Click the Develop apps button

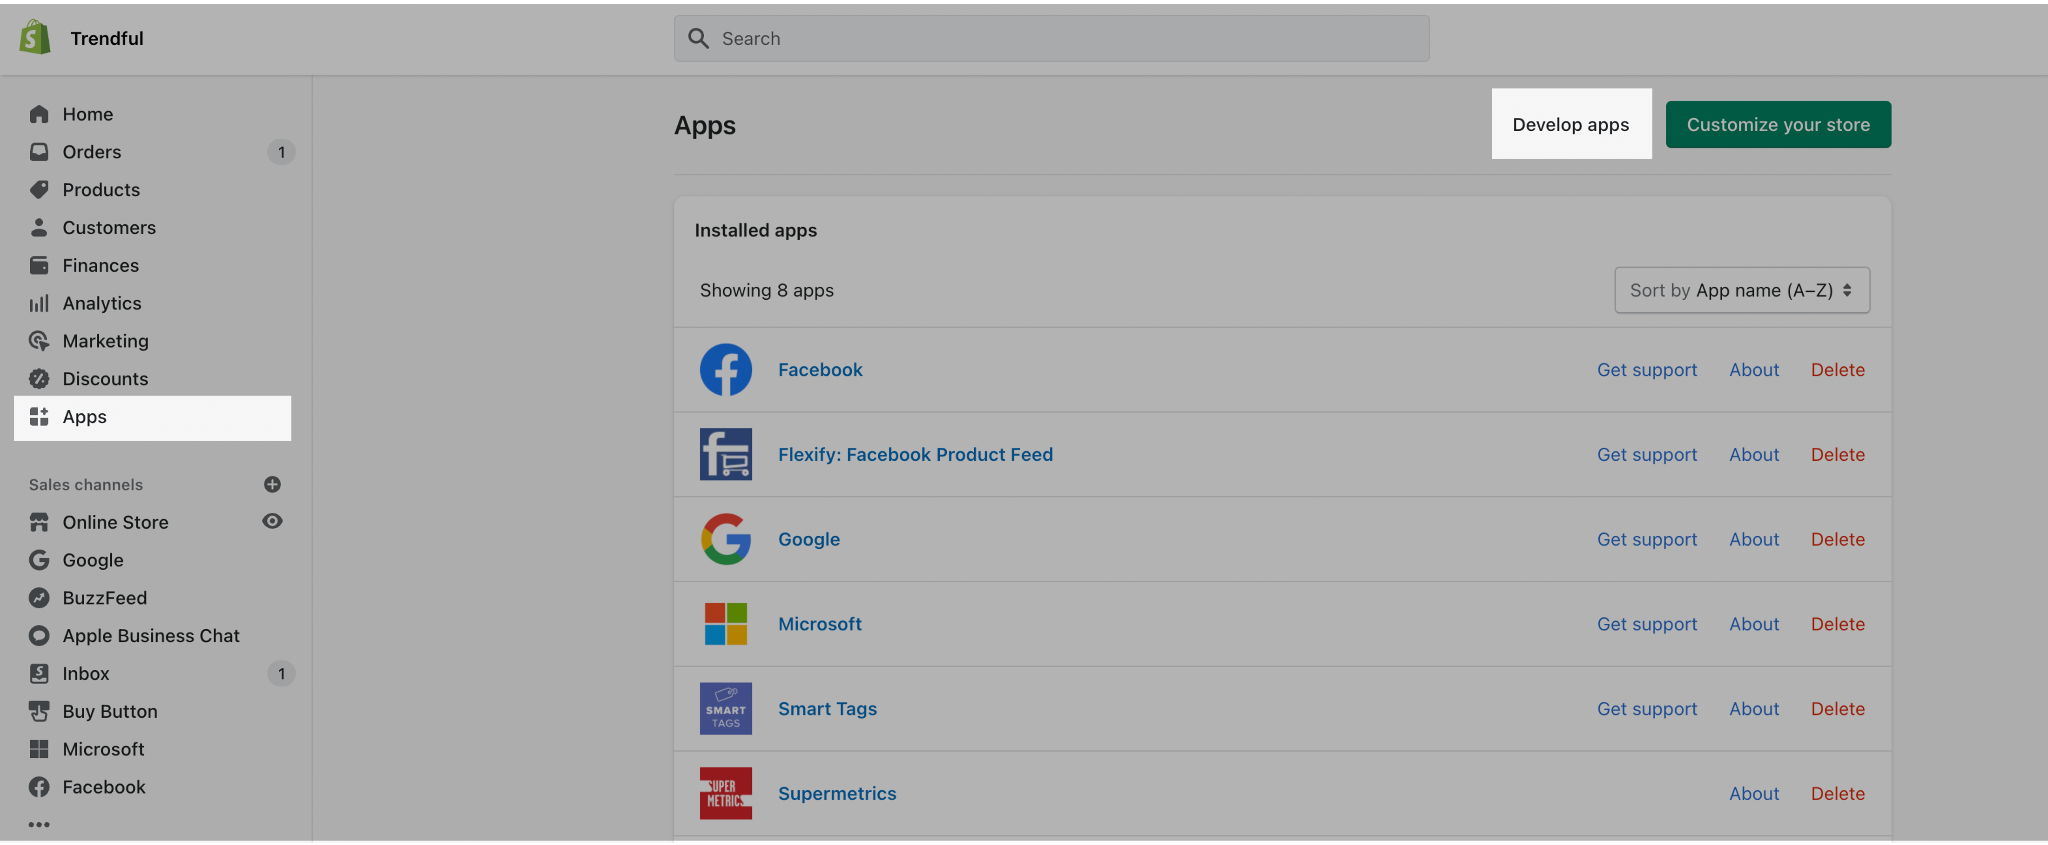click(1571, 125)
